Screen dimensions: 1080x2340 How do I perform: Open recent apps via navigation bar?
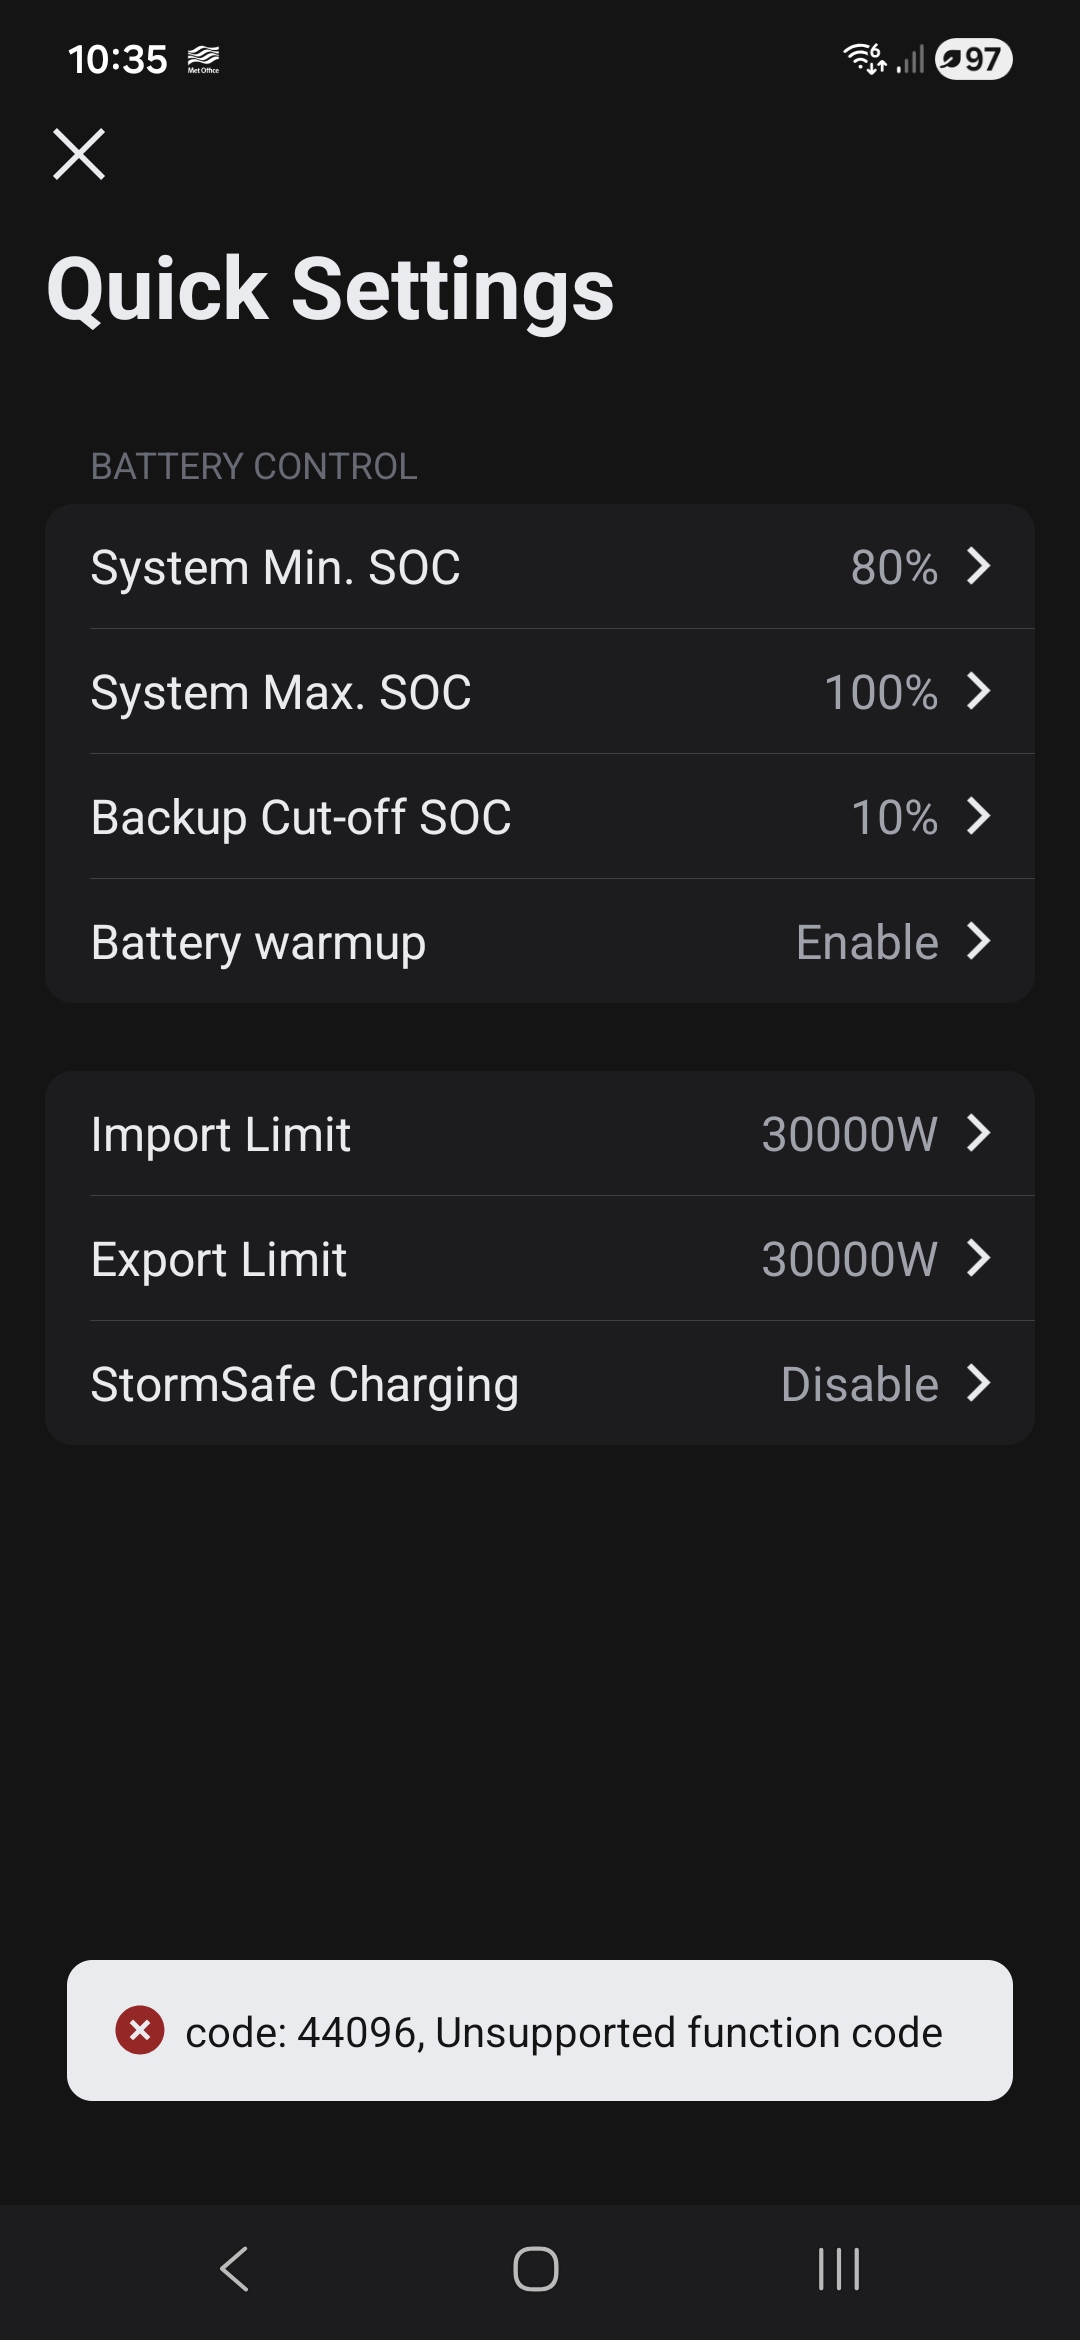click(838, 2268)
